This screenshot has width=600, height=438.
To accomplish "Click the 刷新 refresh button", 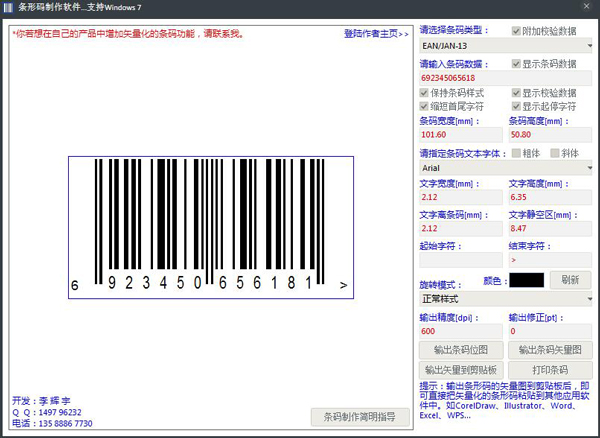I will click(x=570, y=280).
